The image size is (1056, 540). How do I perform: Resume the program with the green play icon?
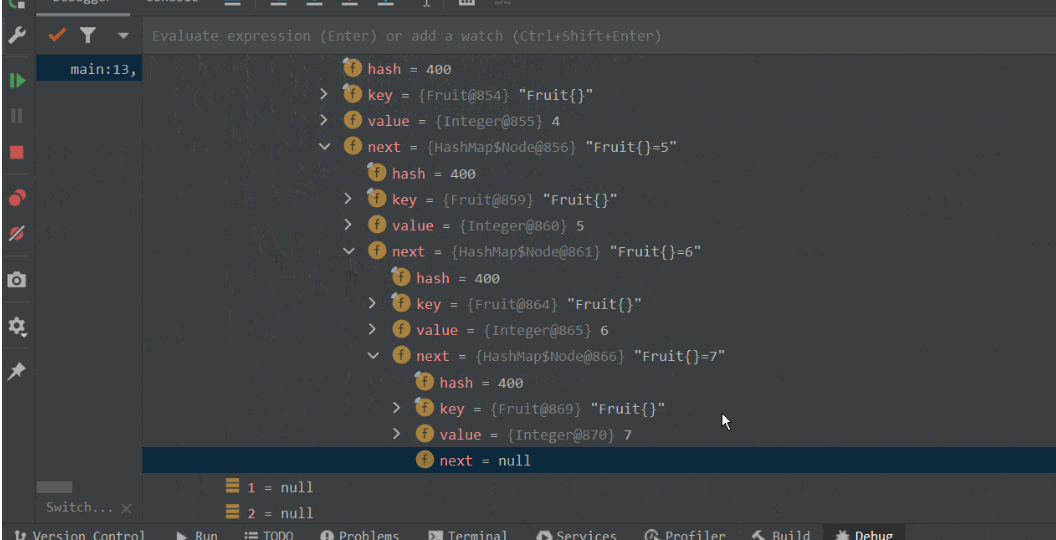click(x=17, y=81)
